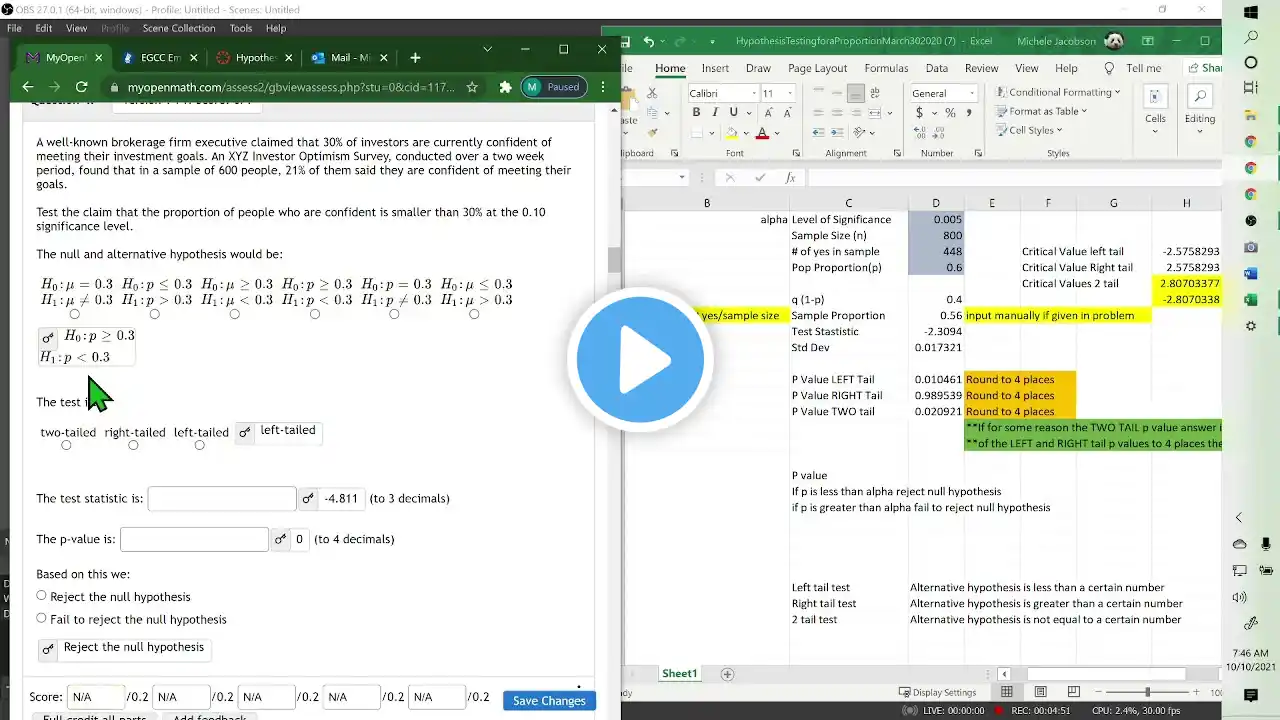1280x720 pixels.
Task: Click the red Font Color A icon
Action: [x=762, y=133]
